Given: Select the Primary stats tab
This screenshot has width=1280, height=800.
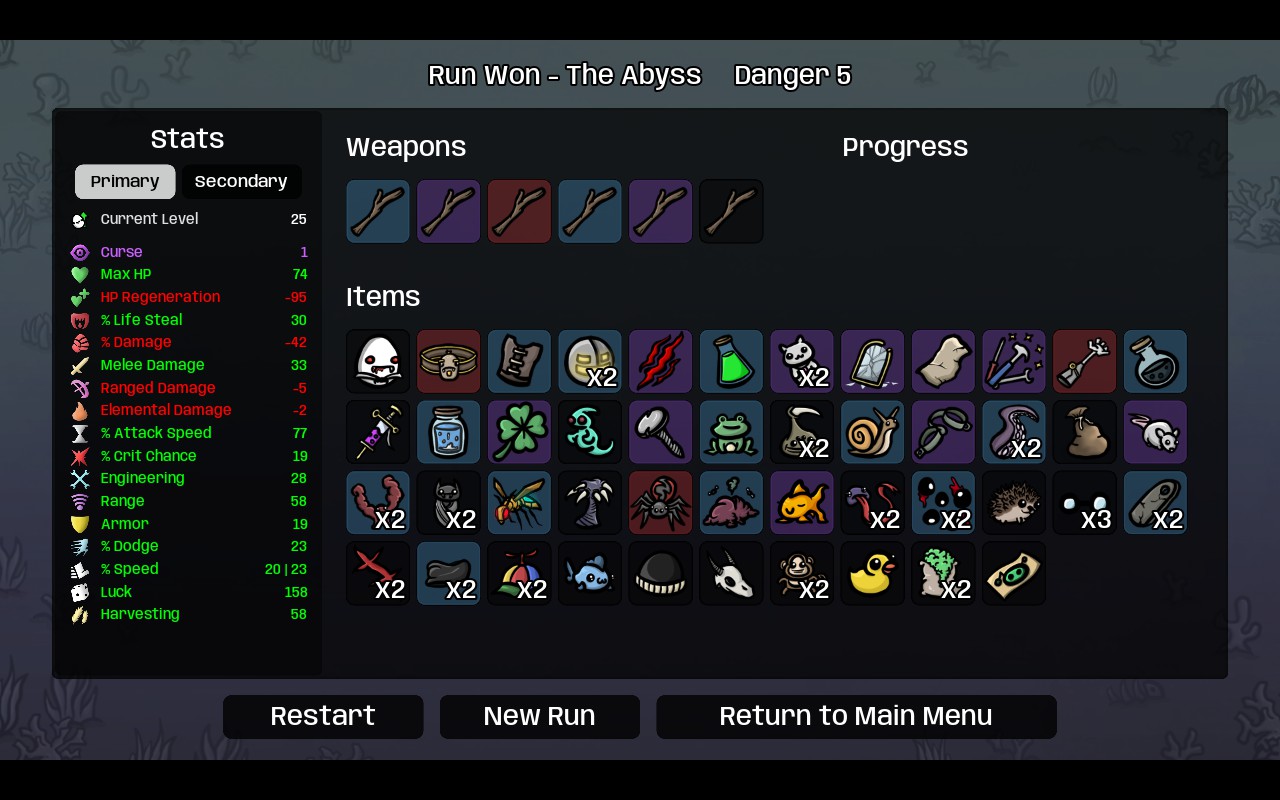Looking at the screenshot, I should [125, 182].
